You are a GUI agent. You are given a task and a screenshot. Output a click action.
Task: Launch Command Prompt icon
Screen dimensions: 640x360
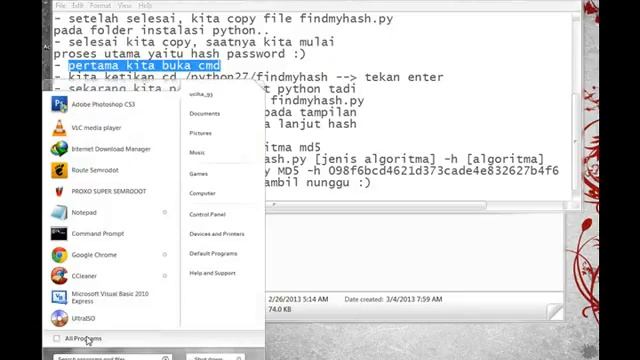[59, 234]
